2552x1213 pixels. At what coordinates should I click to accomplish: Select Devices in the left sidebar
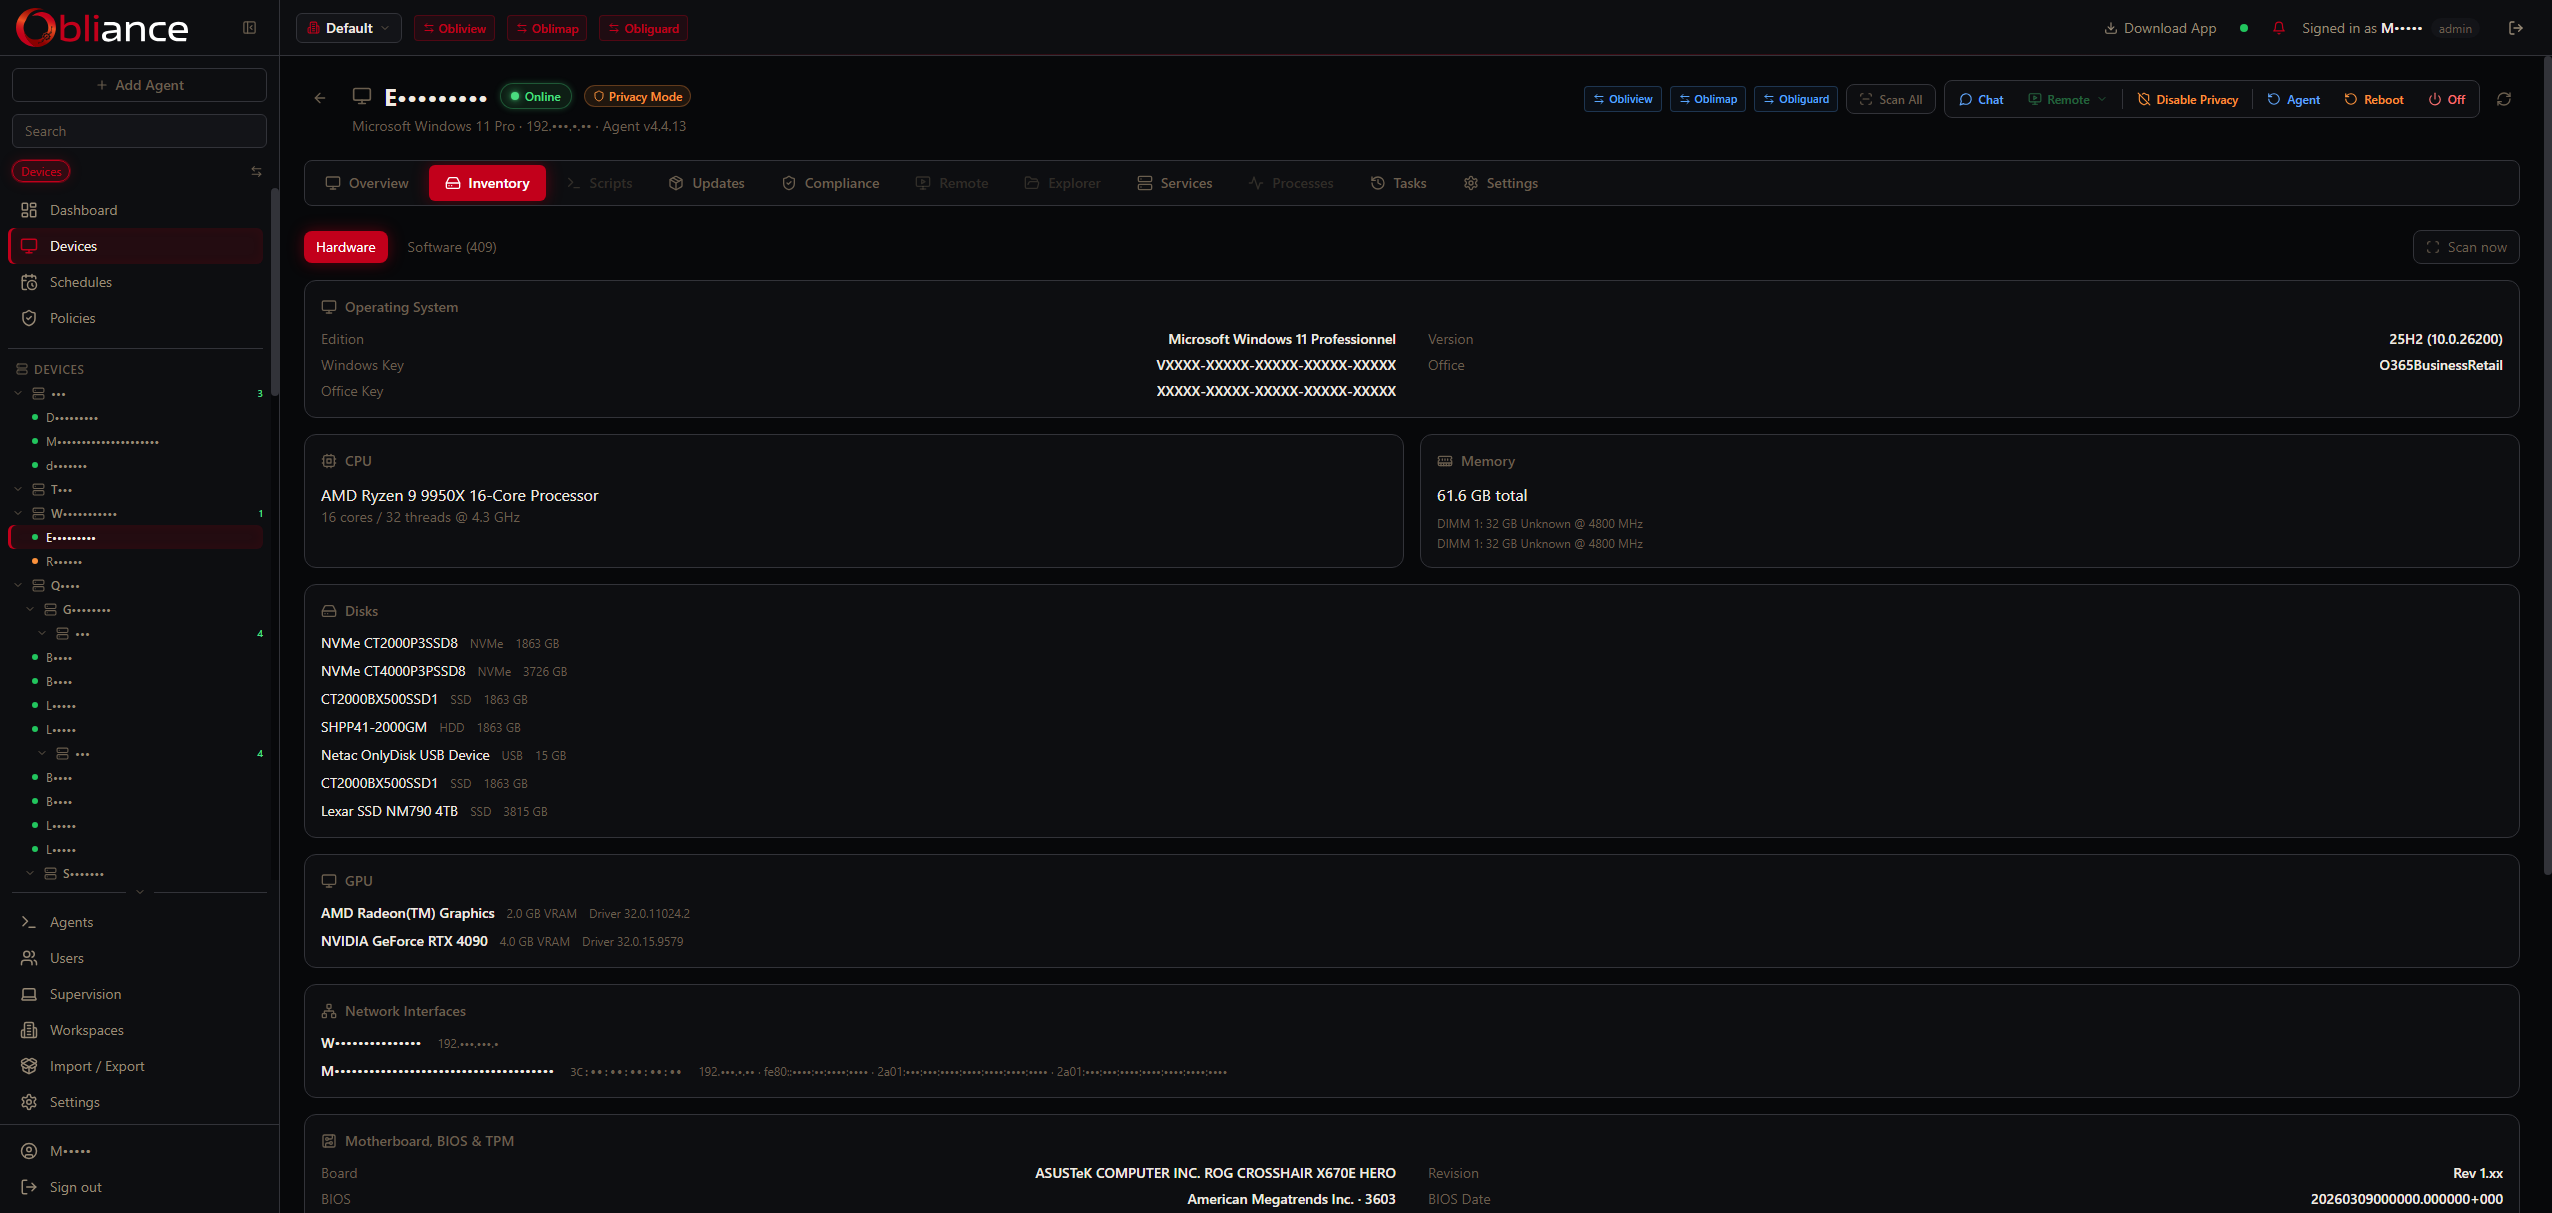73,245
